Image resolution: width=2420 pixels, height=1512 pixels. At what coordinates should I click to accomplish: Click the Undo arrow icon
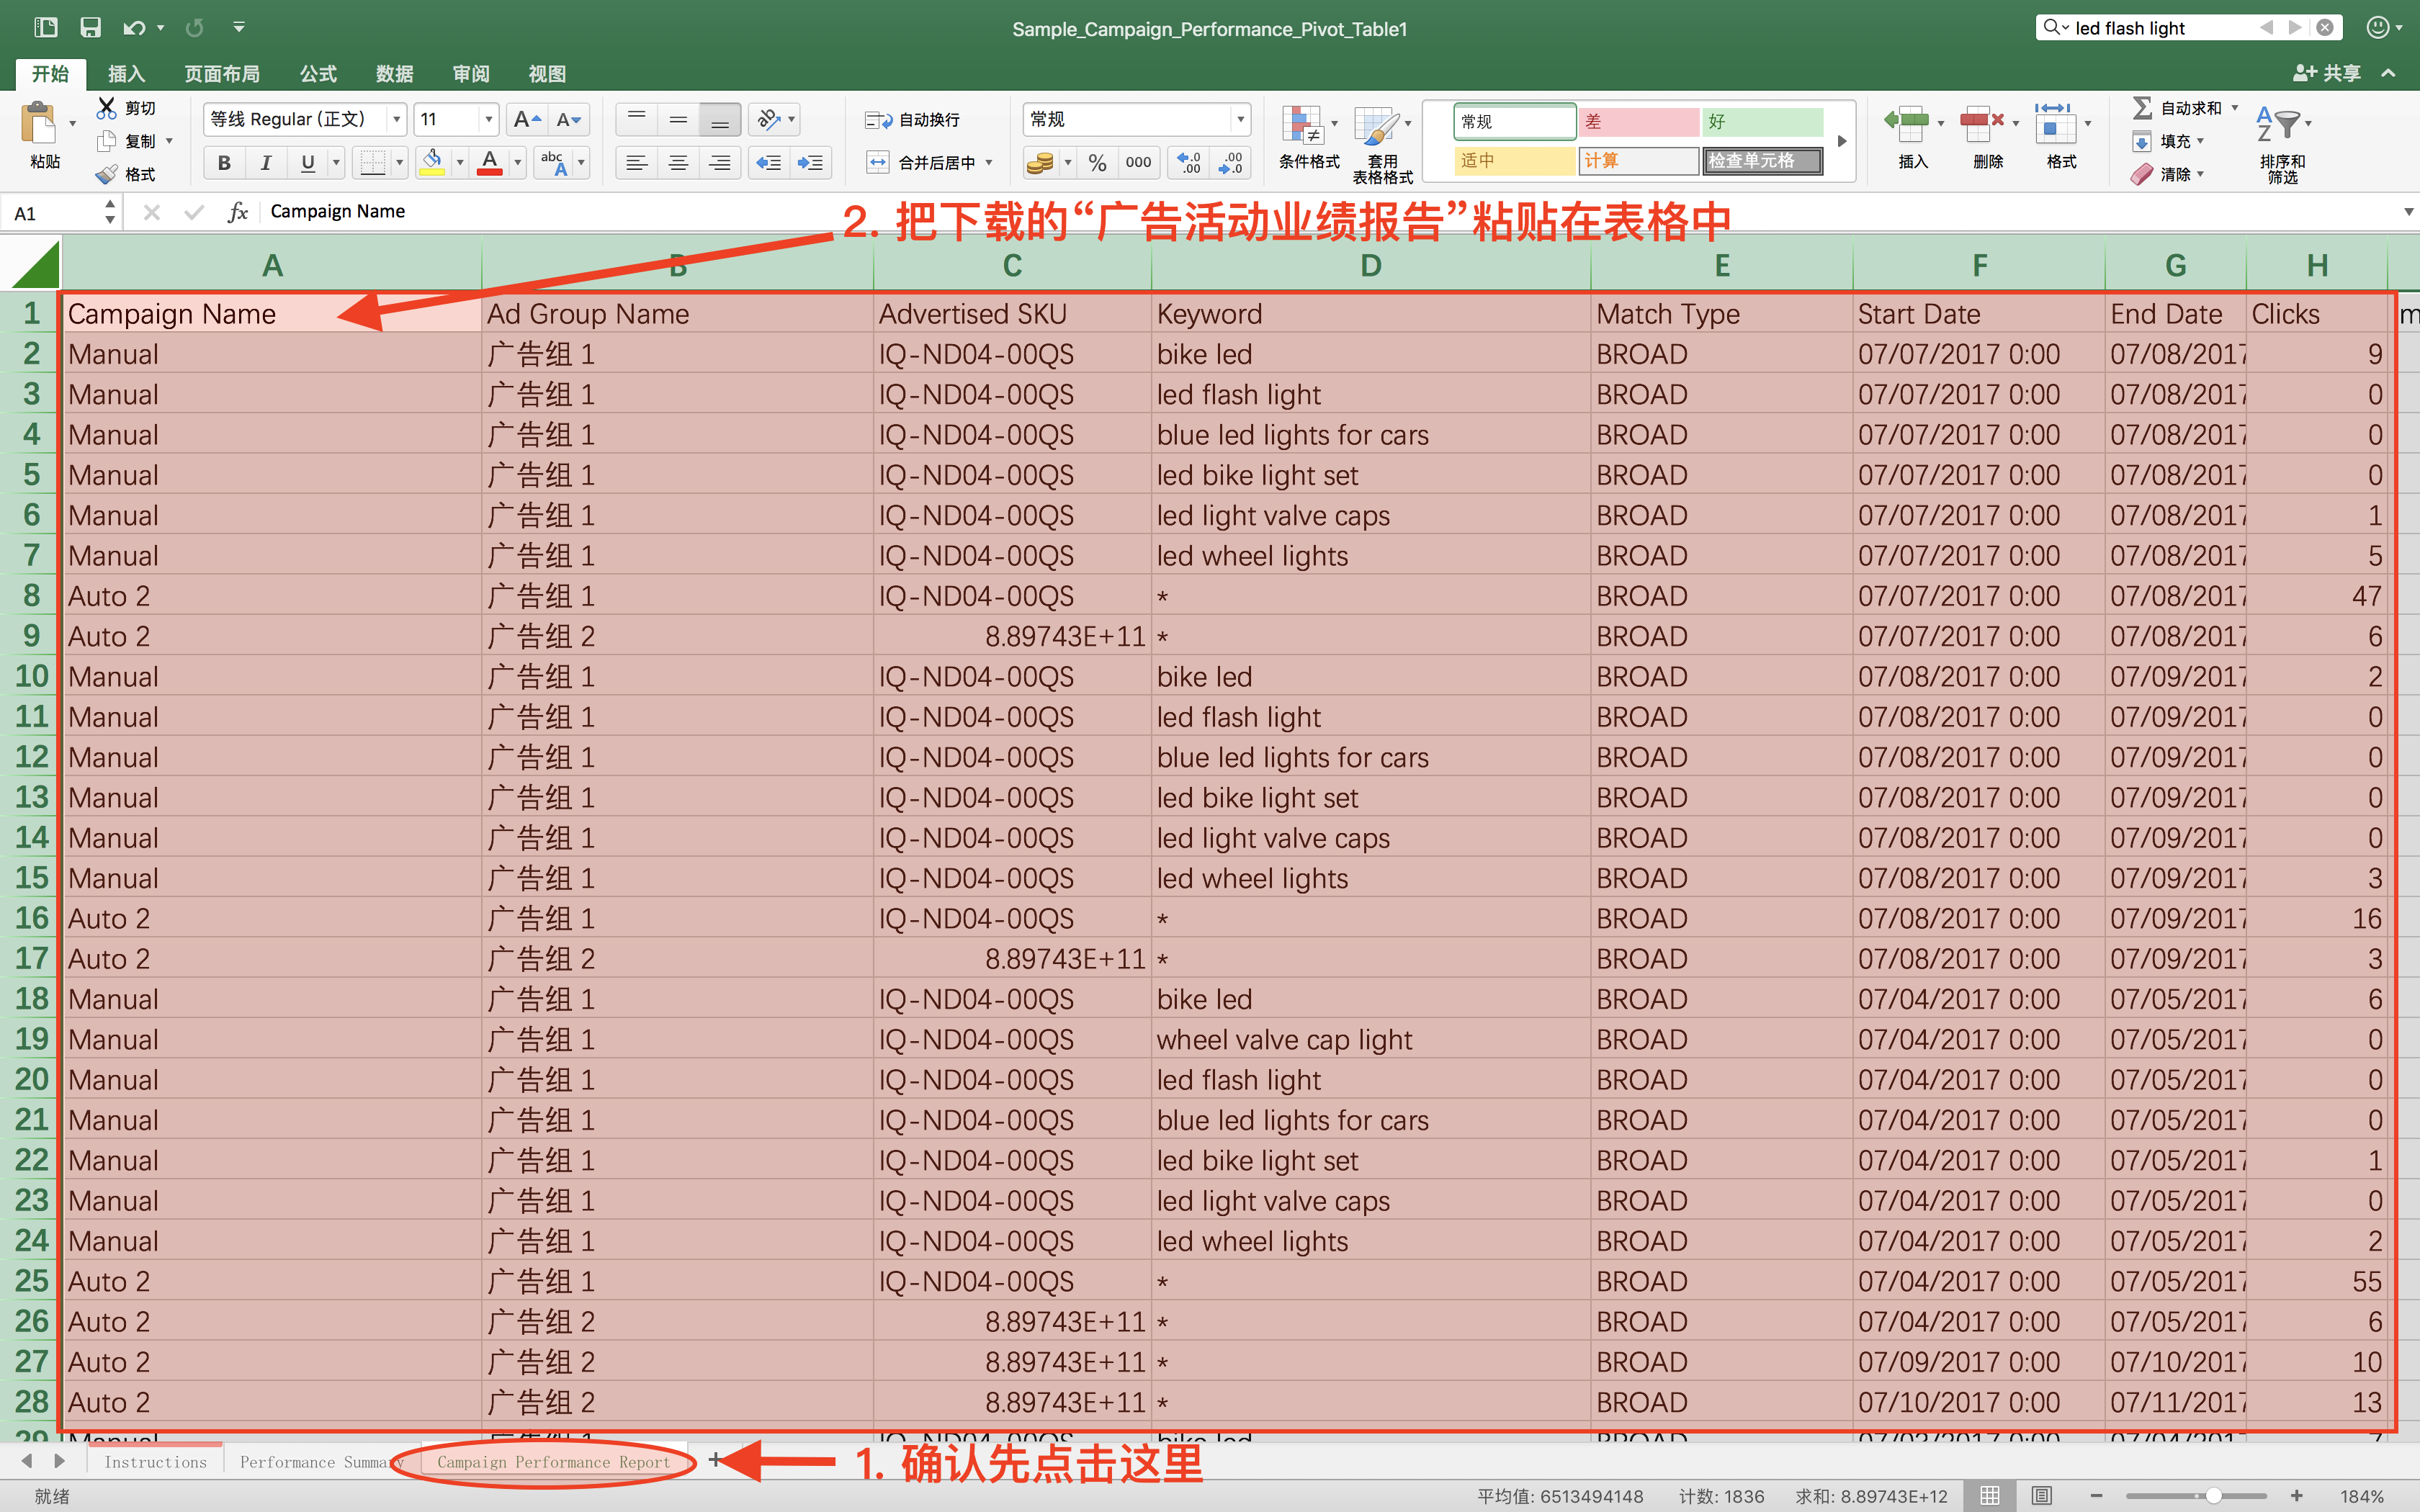tap(134, 28)
